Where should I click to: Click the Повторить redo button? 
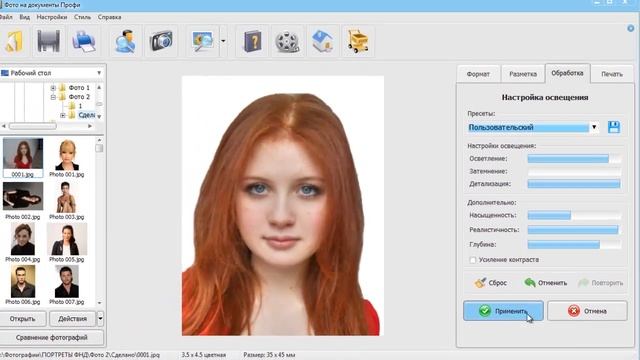click(601, 282)
